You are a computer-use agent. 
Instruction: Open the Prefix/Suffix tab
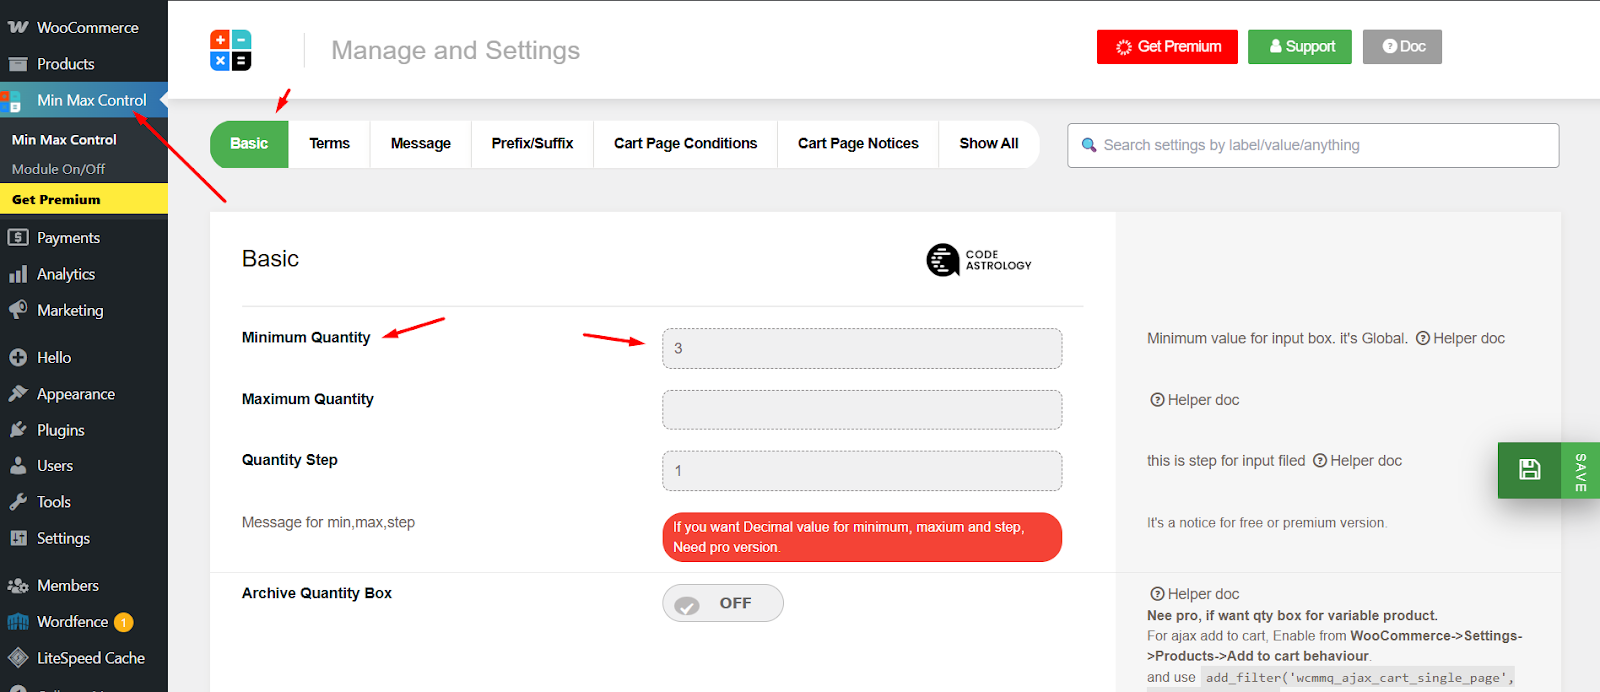click(x=532, y=144)
